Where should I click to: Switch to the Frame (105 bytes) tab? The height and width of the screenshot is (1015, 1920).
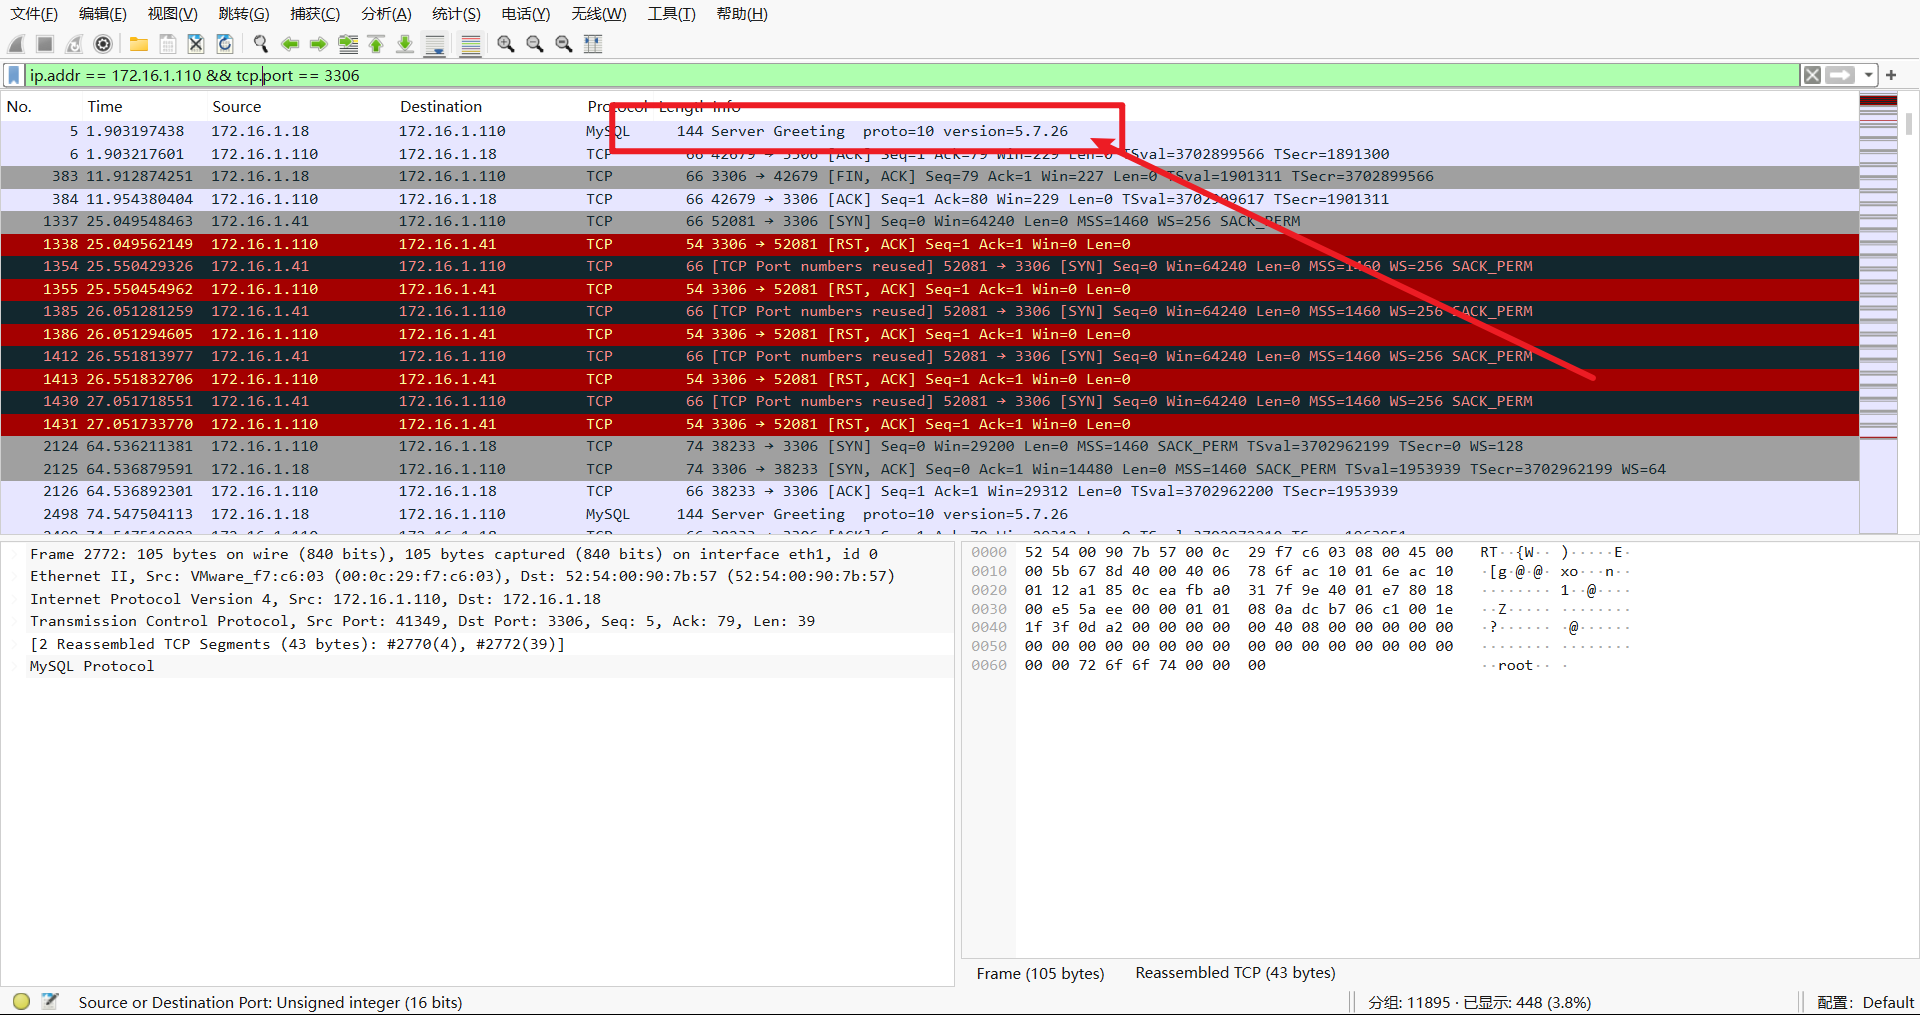coord(1040,973)
